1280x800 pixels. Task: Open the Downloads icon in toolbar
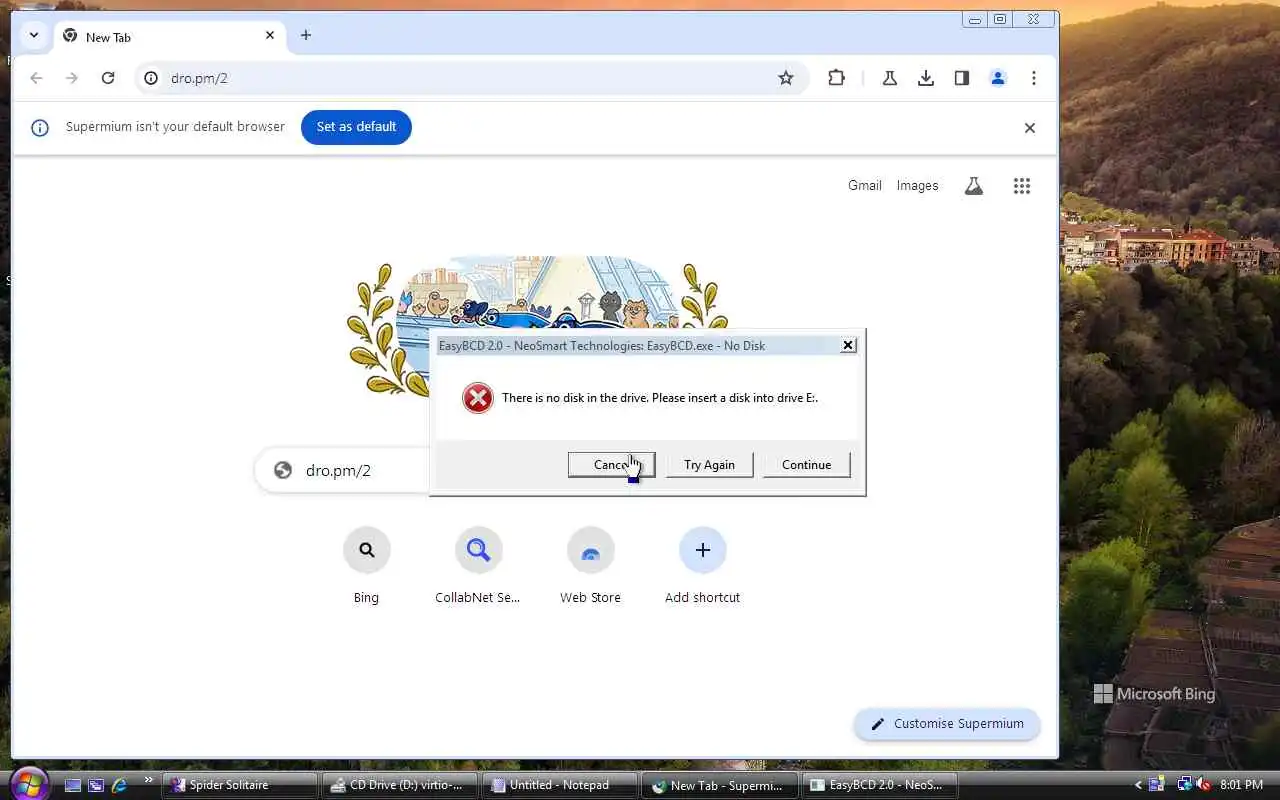click(x=926, y=78)
